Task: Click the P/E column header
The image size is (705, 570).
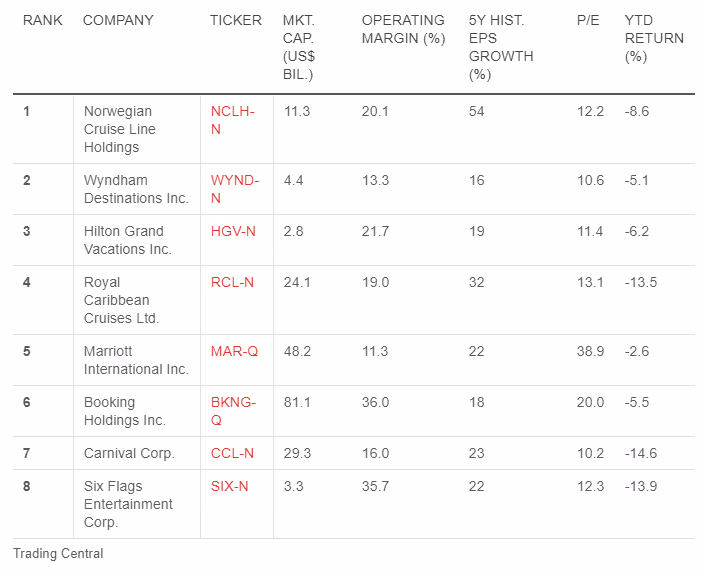Action: coord(588,20)
